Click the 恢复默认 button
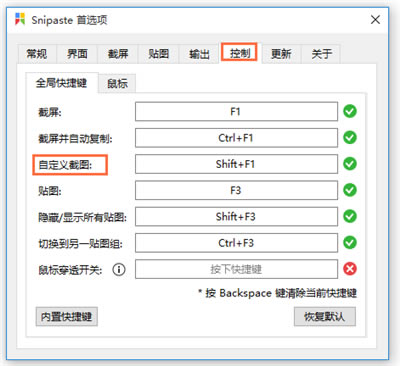 click(325, 316)
